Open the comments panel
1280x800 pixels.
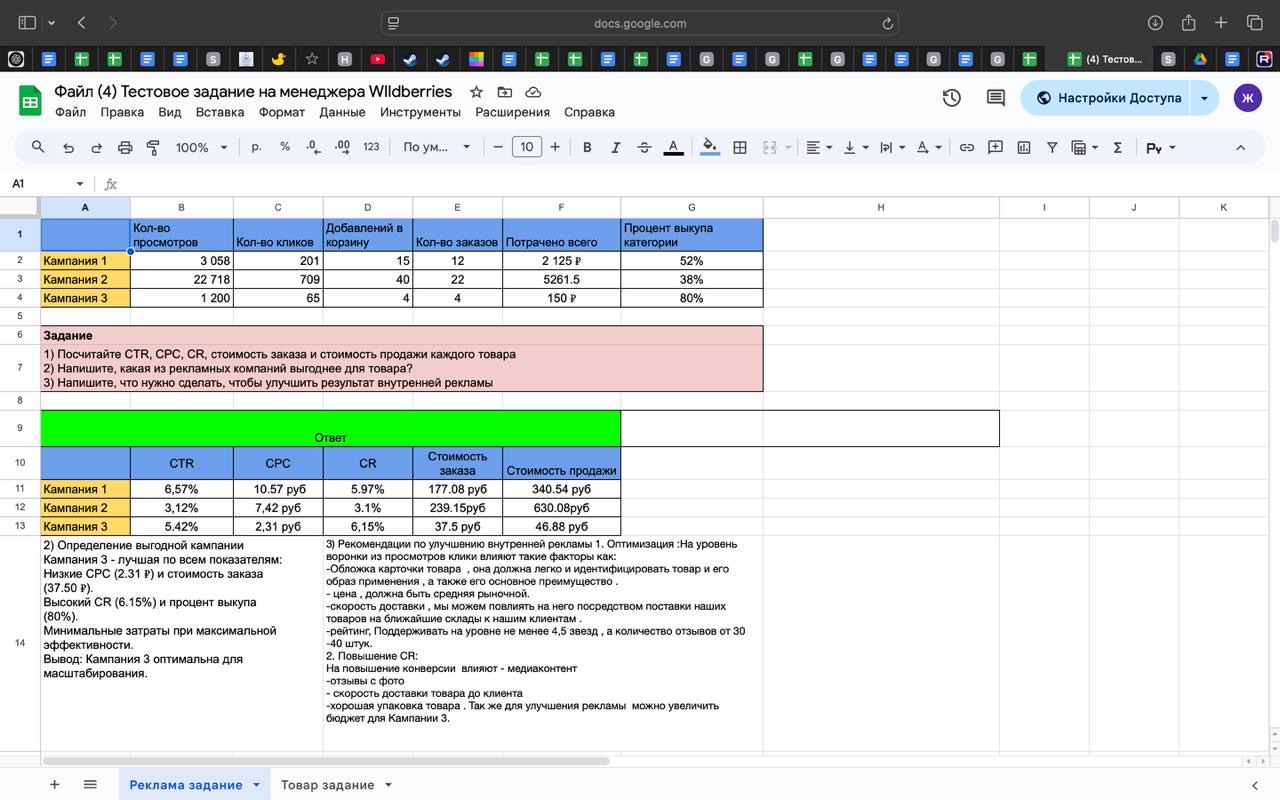[996, 98]
